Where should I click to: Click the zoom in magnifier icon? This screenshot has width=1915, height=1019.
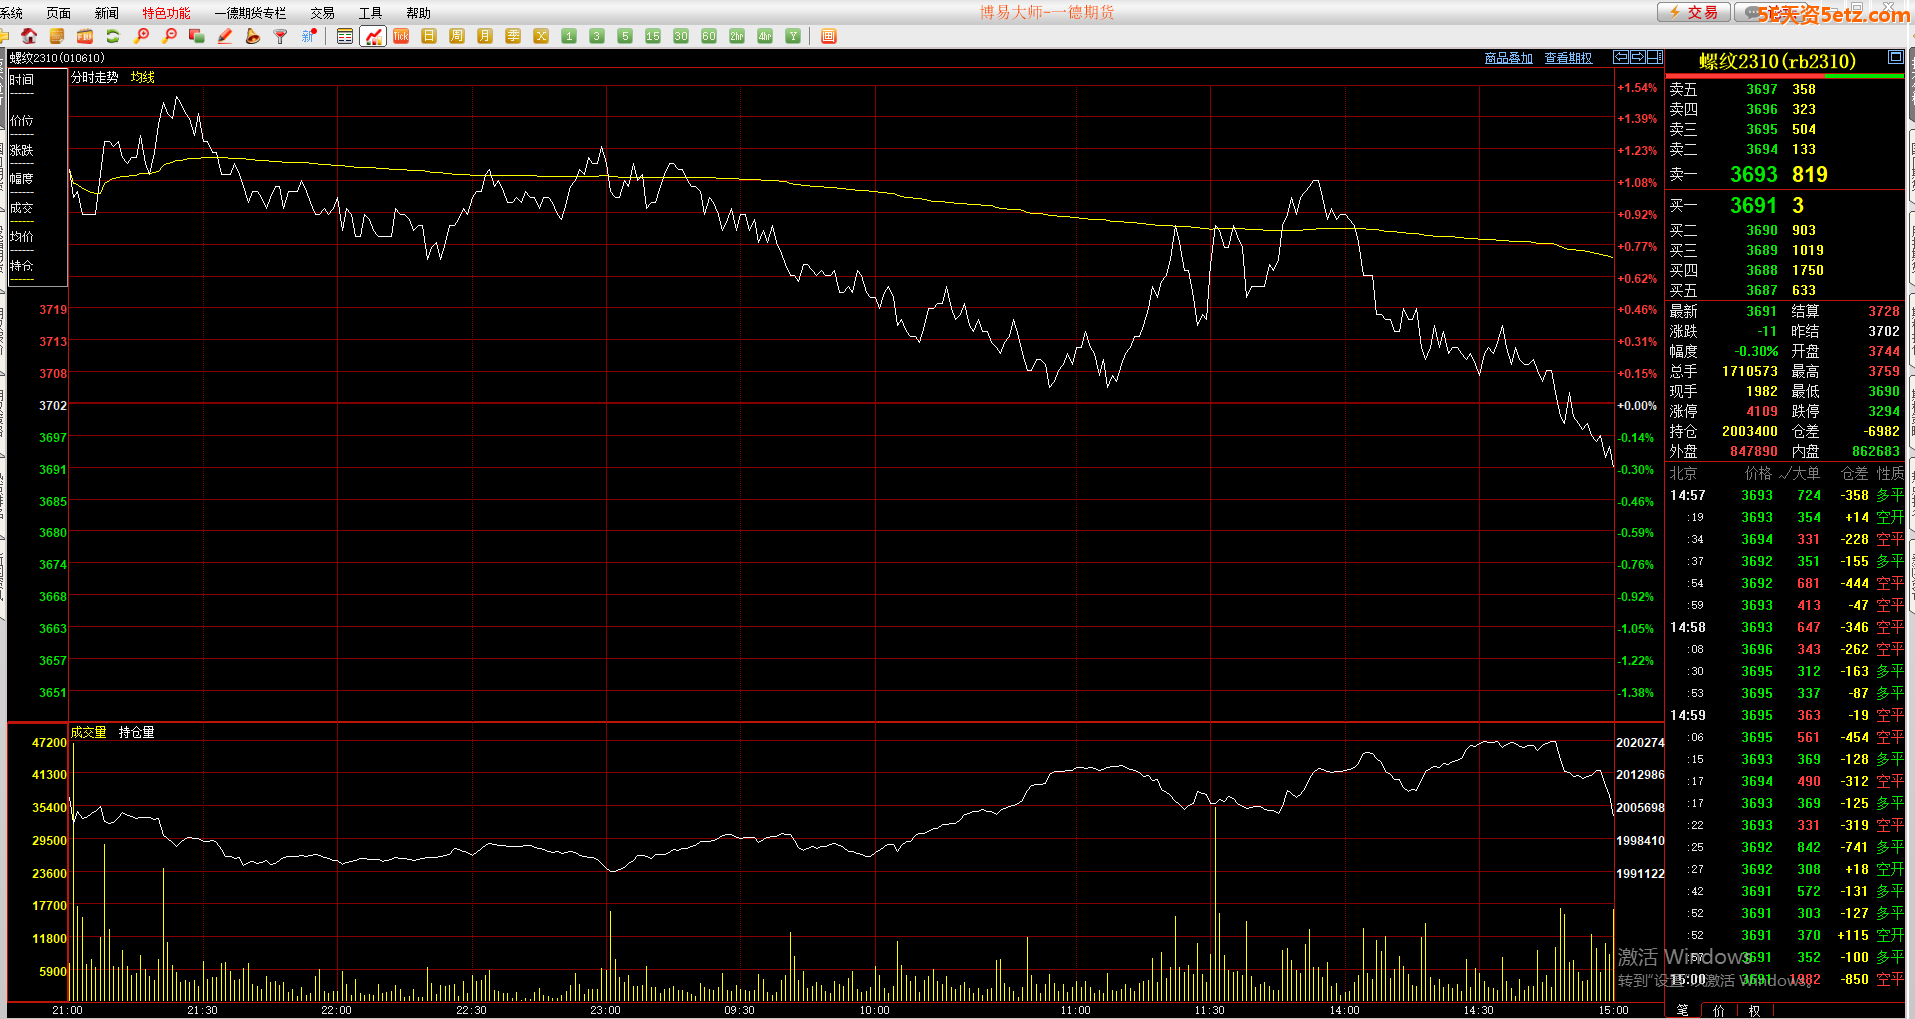[142, 36]
